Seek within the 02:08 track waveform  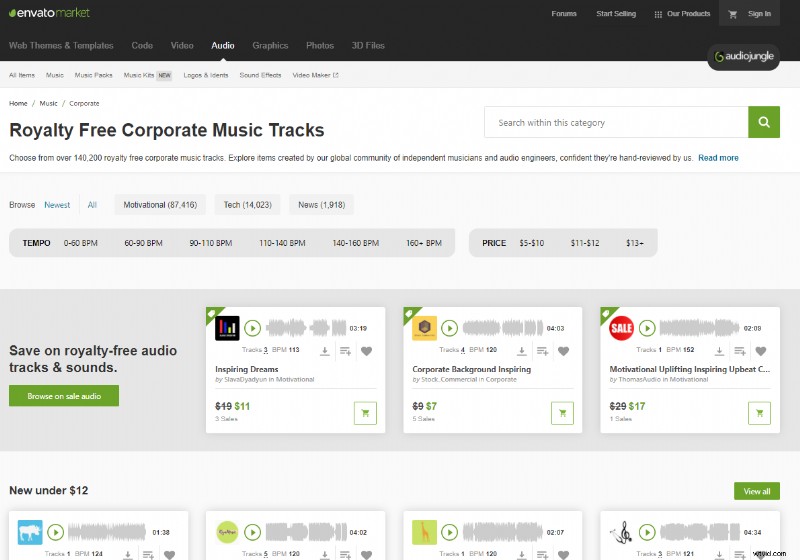(x=699, y=328)
